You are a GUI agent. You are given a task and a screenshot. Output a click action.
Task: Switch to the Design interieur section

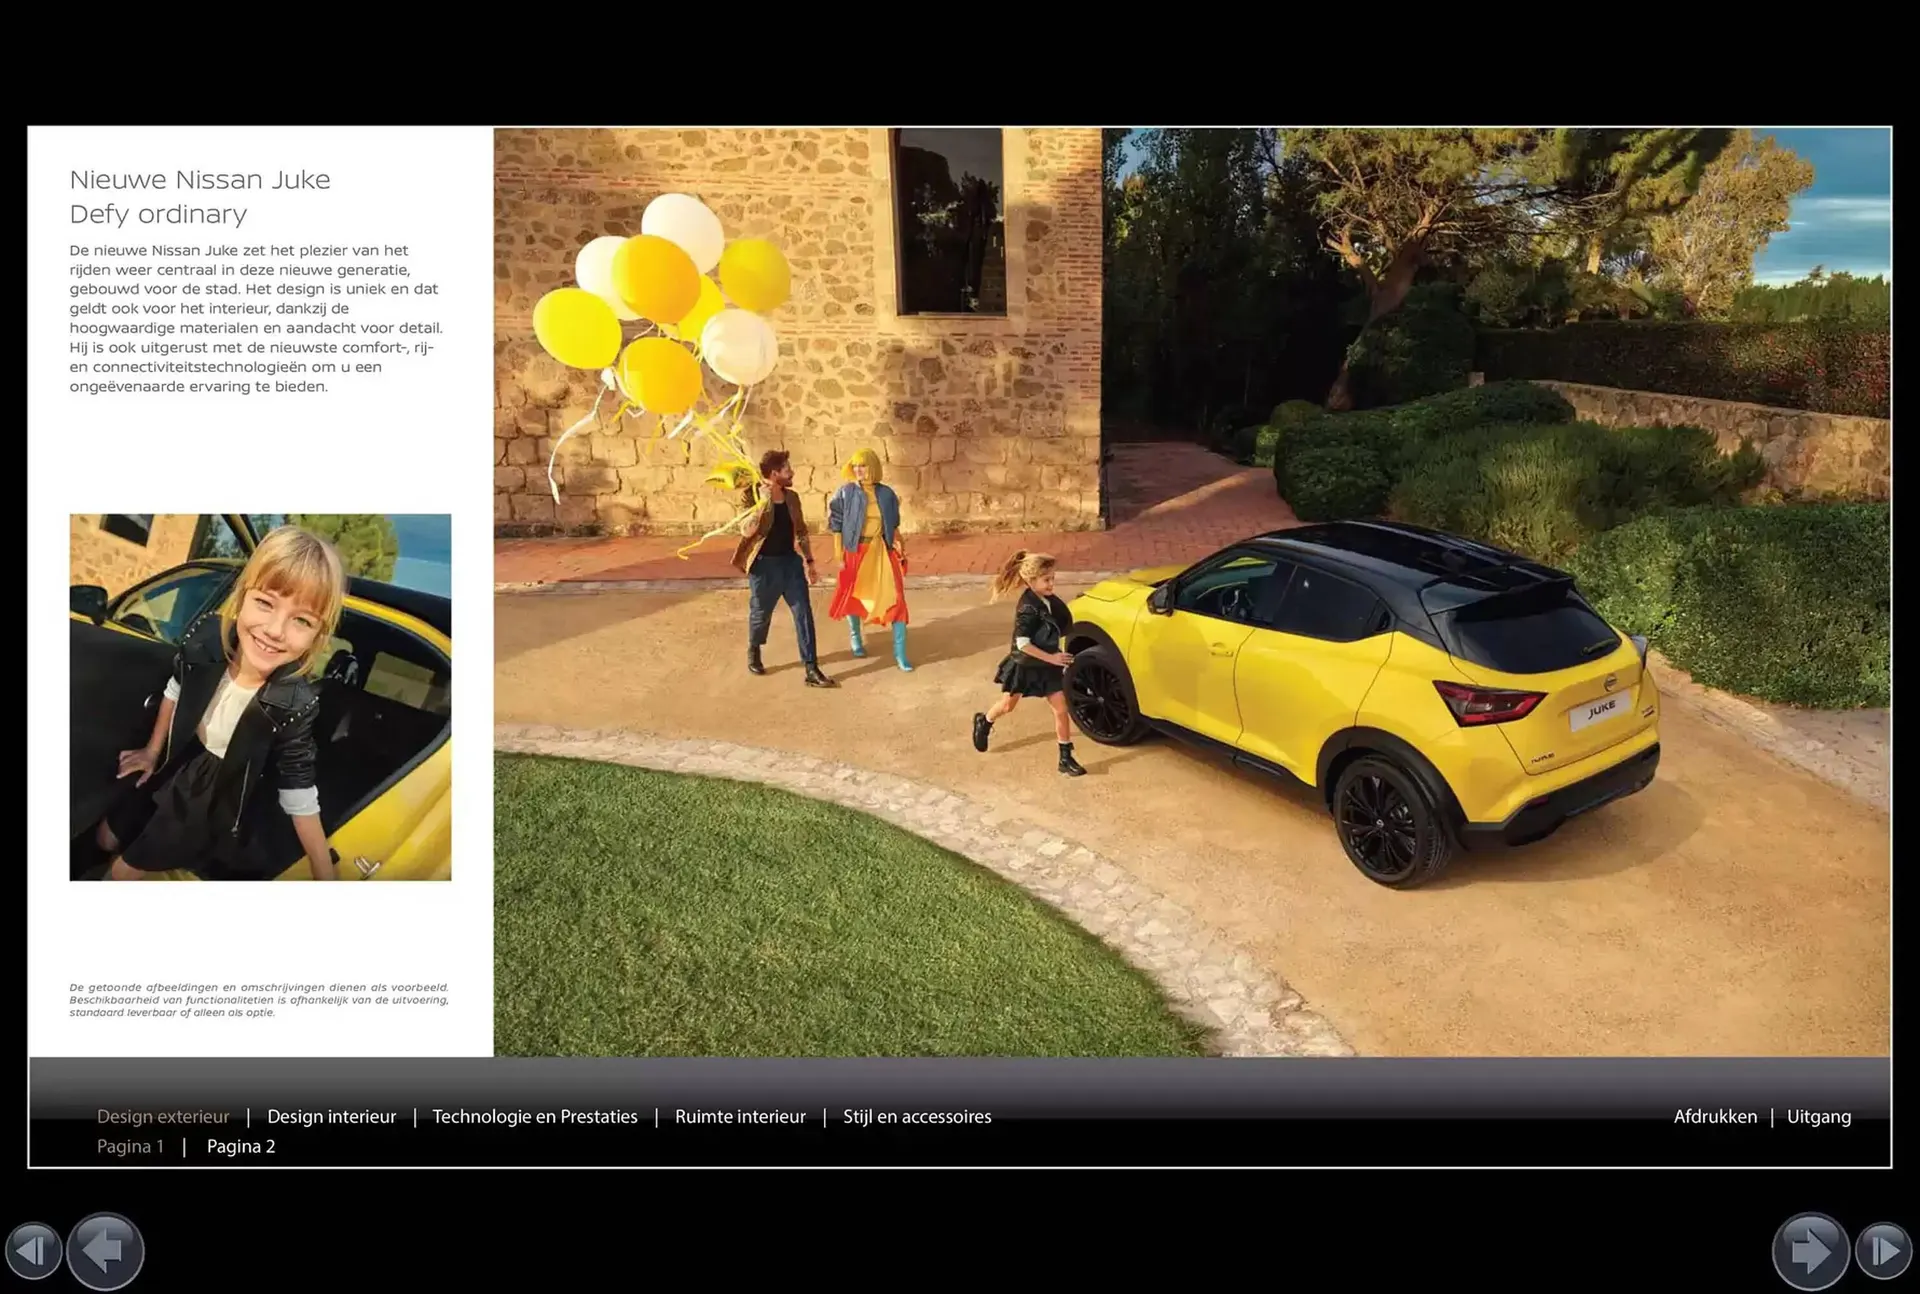tap(331, 1116)
